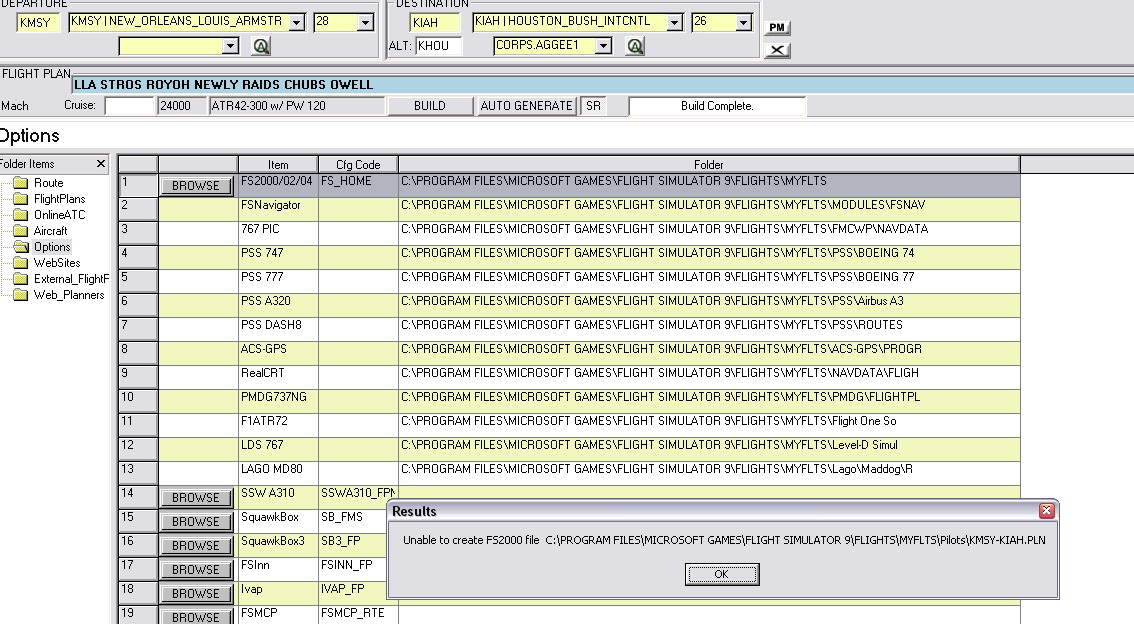This screenshot has height=624, width=1134.
Task: Click the FSNavigator item cell
Action: (x=278, y=209)
